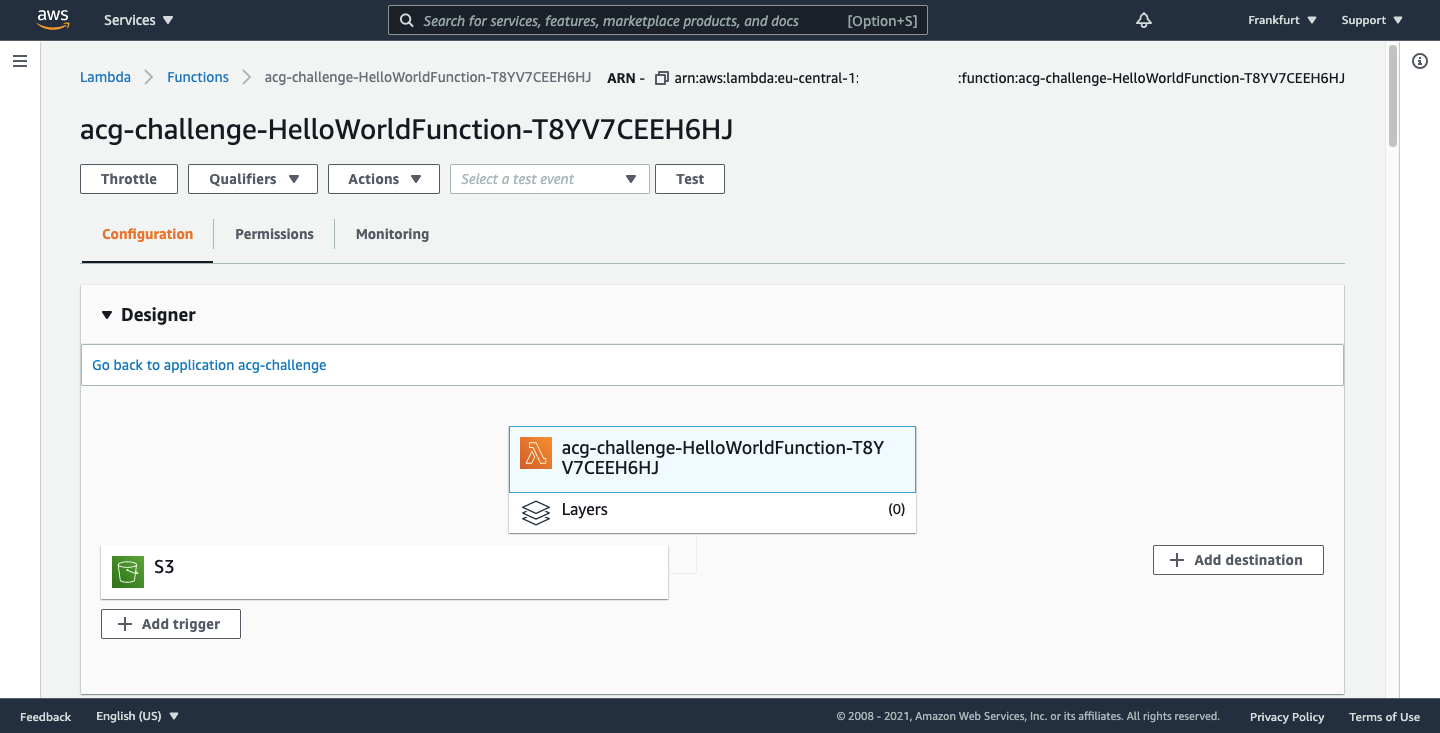Image resolution: width=1440 pixels, height=733 pixels.
Task: Click the Feedback link in footer
Action: pos(45,717)
